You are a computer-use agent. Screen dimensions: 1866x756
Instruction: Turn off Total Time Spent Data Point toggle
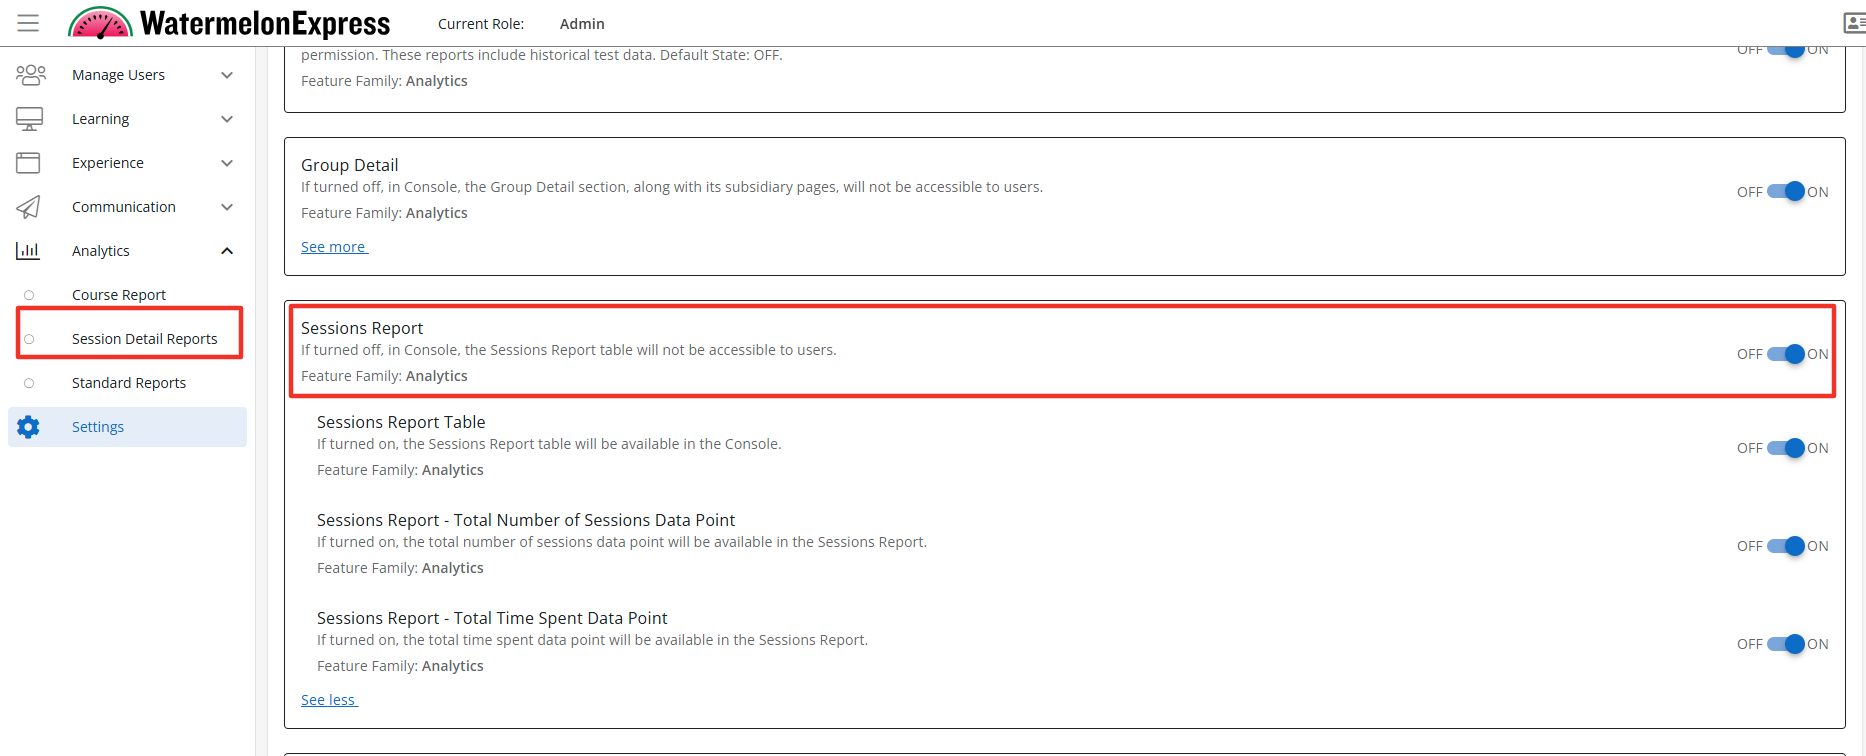tap(1785, 644)
